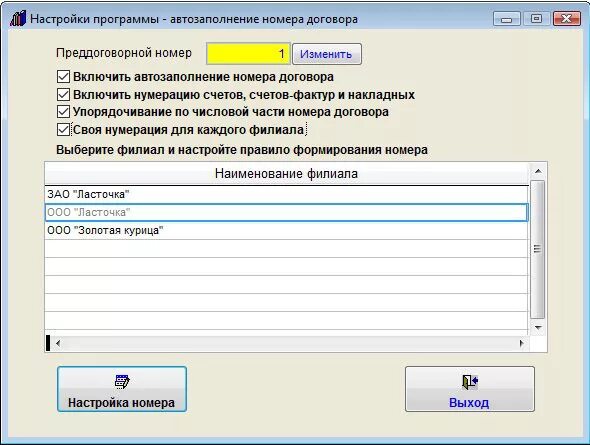This screenshot has height=445, width=590.
Task: Click the Изменить button
Action: (327, 54)
